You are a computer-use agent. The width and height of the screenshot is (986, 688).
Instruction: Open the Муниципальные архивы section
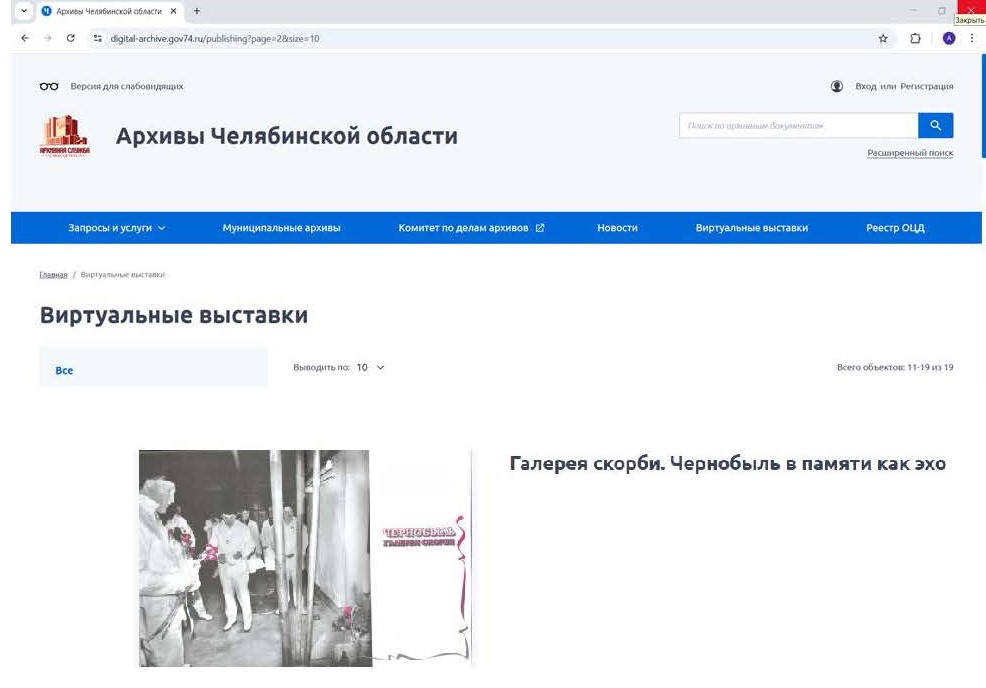283,227
